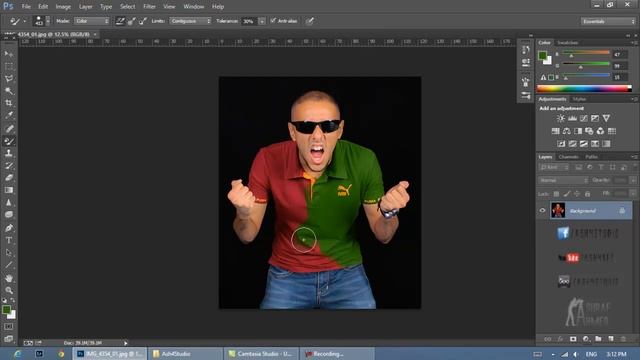Select the History Brush tool
This screenshot has height=360, width=640.
pos(9,166)
